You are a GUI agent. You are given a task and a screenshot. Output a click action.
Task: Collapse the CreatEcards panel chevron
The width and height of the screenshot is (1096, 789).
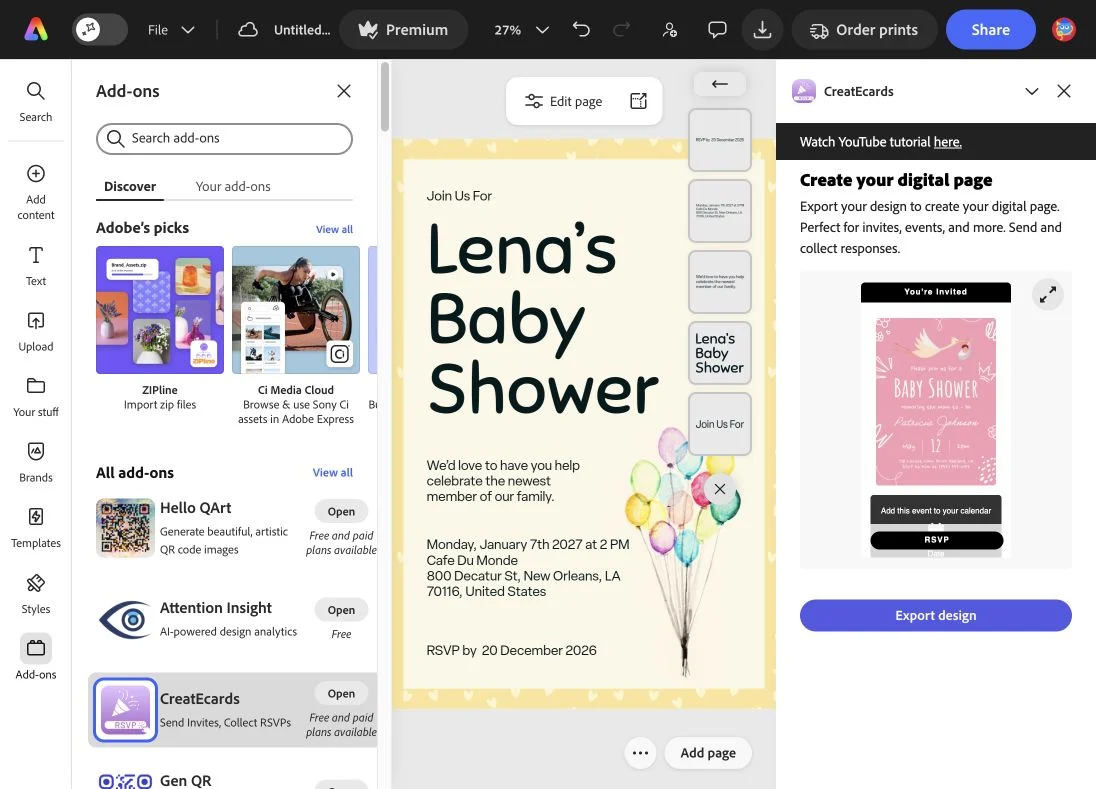(x=1032, y=92)
